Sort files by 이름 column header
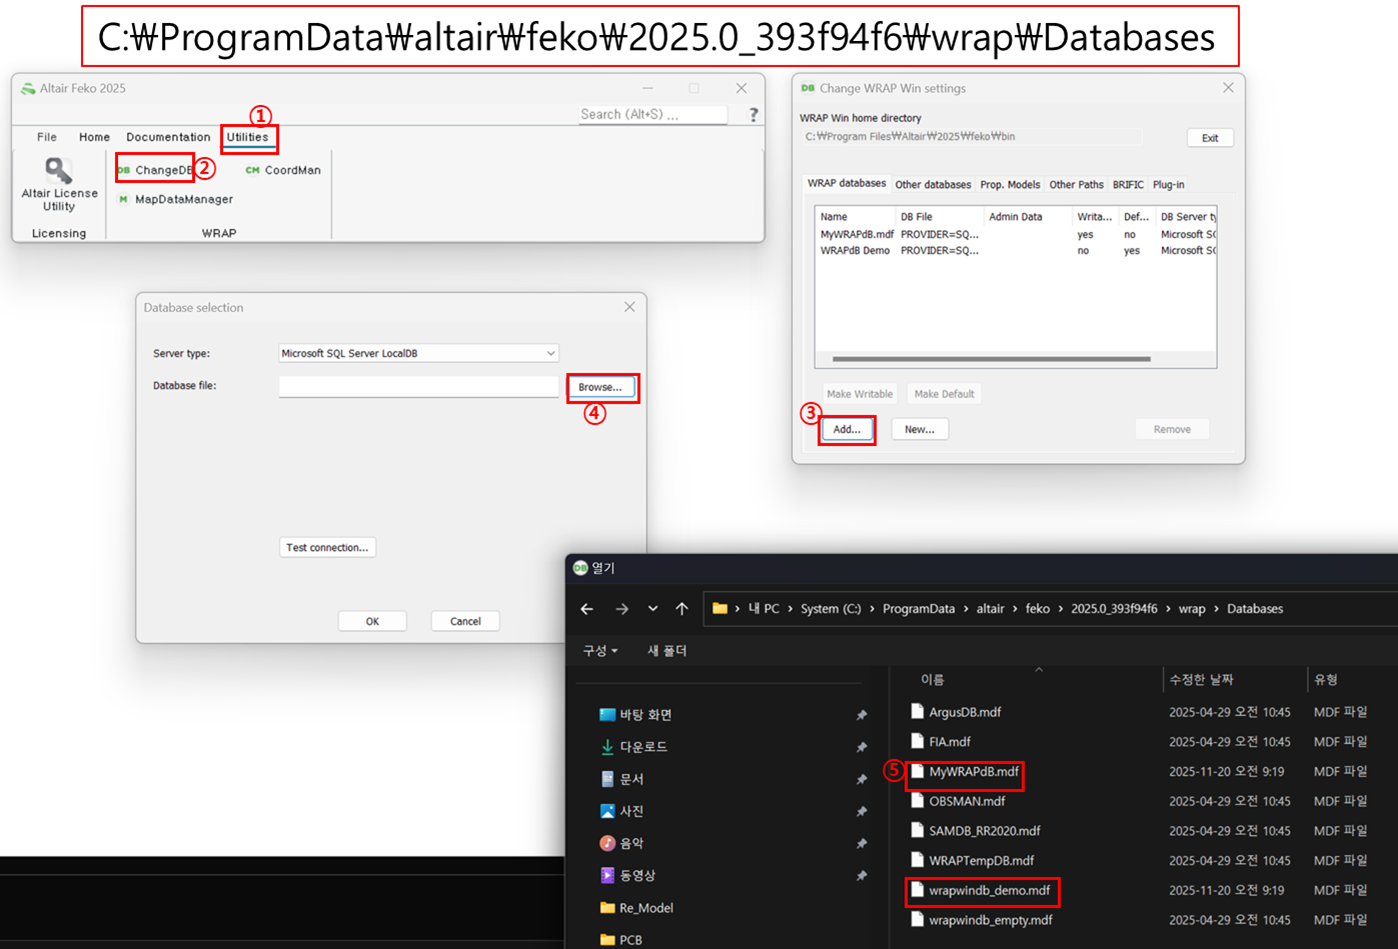 [x=932, y=680]
